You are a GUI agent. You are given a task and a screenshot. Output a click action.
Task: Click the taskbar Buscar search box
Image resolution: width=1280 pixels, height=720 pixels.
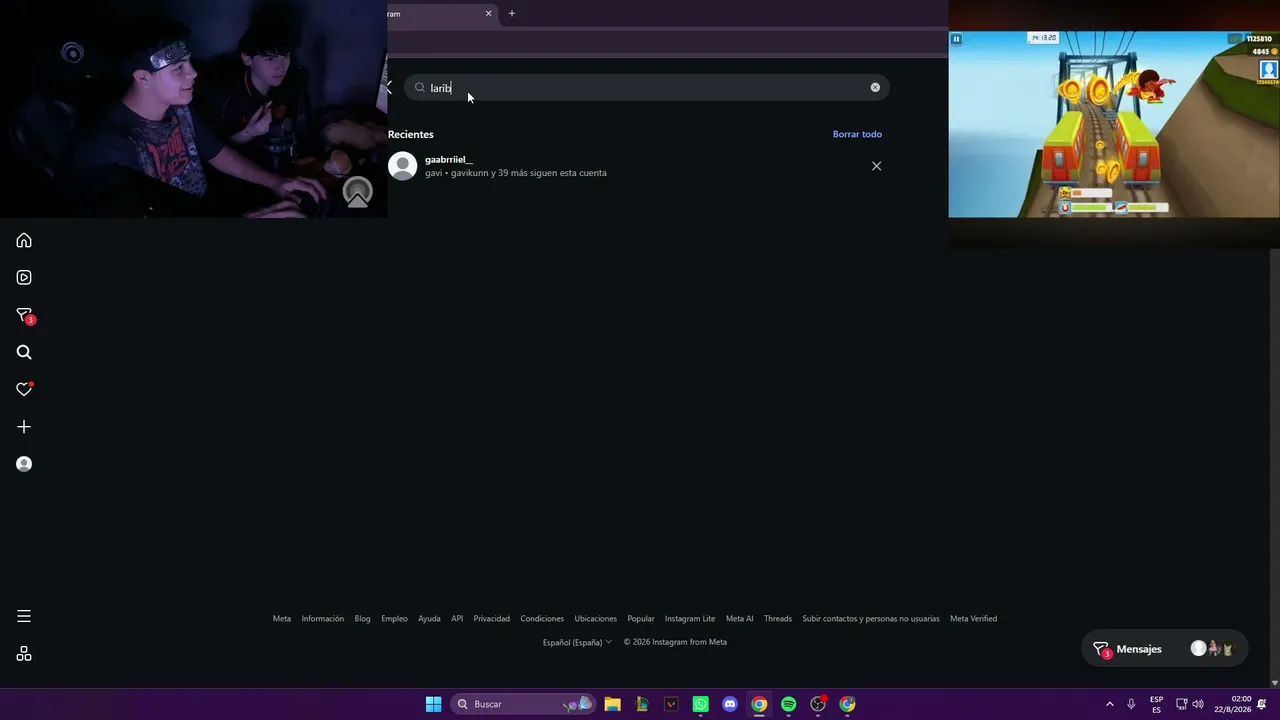[x=522, y=704]
